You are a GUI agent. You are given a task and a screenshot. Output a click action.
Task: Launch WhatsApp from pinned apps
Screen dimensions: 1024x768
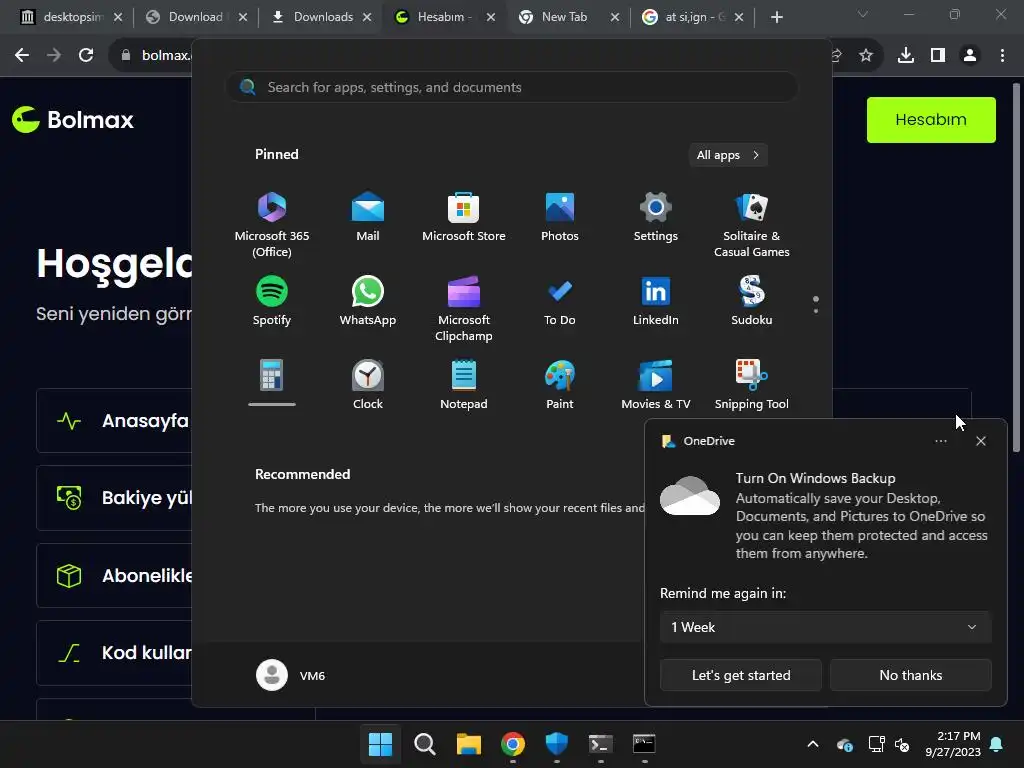coord(368,300)
